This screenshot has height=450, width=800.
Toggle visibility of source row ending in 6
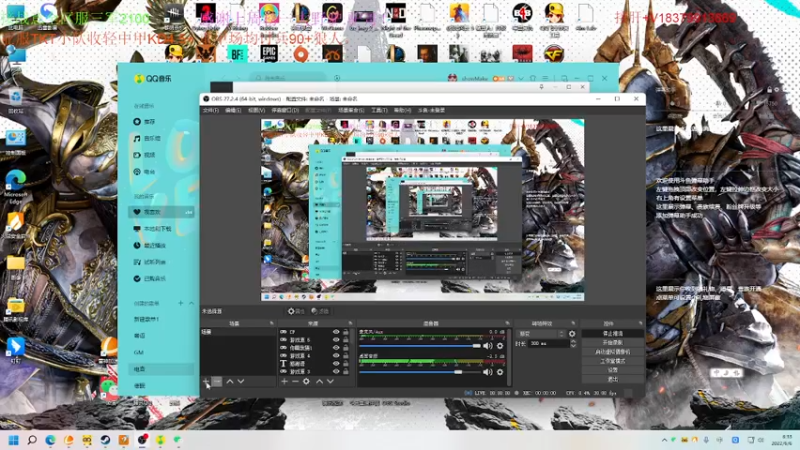click(x=336, y=340)
